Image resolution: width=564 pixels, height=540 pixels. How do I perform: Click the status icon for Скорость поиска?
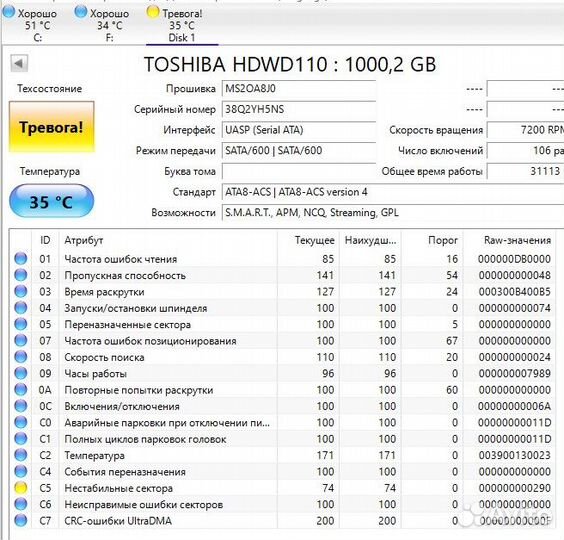tap(21, 357)
